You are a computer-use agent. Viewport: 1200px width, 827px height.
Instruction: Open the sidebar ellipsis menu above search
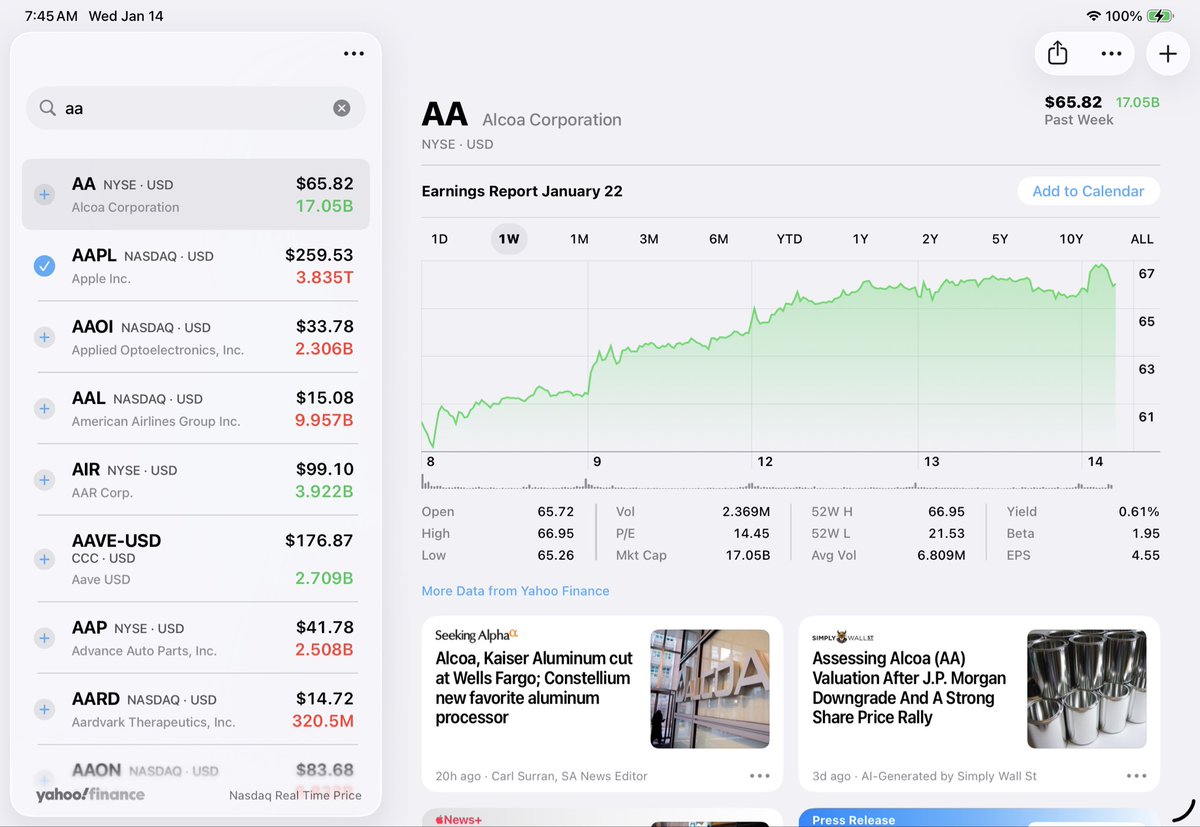(354, 54)
